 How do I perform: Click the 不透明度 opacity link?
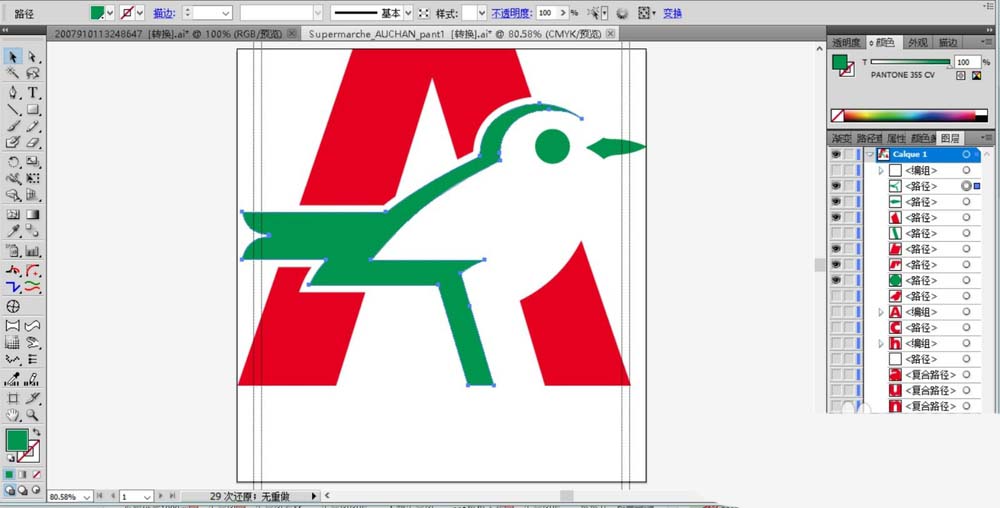[511, 13]
